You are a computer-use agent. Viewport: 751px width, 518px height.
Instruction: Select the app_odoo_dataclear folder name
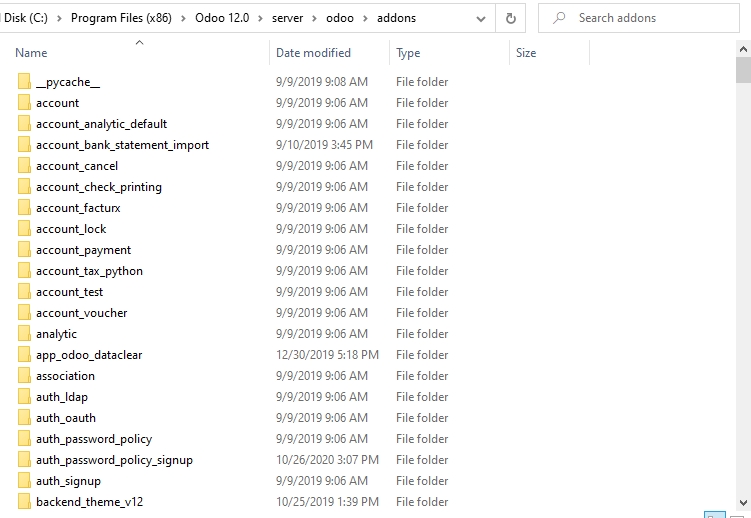pyautogui.click(x=89, y=355)
